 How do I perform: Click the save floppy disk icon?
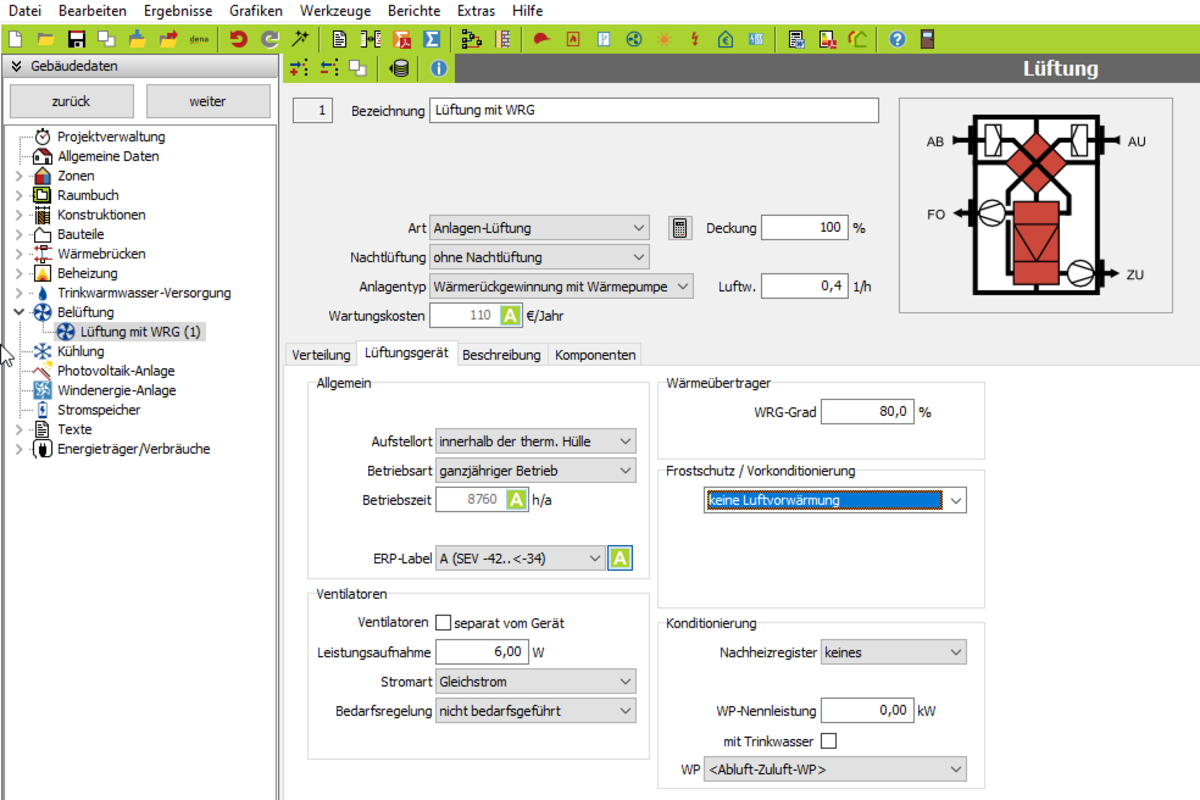(x=76, y=39)
